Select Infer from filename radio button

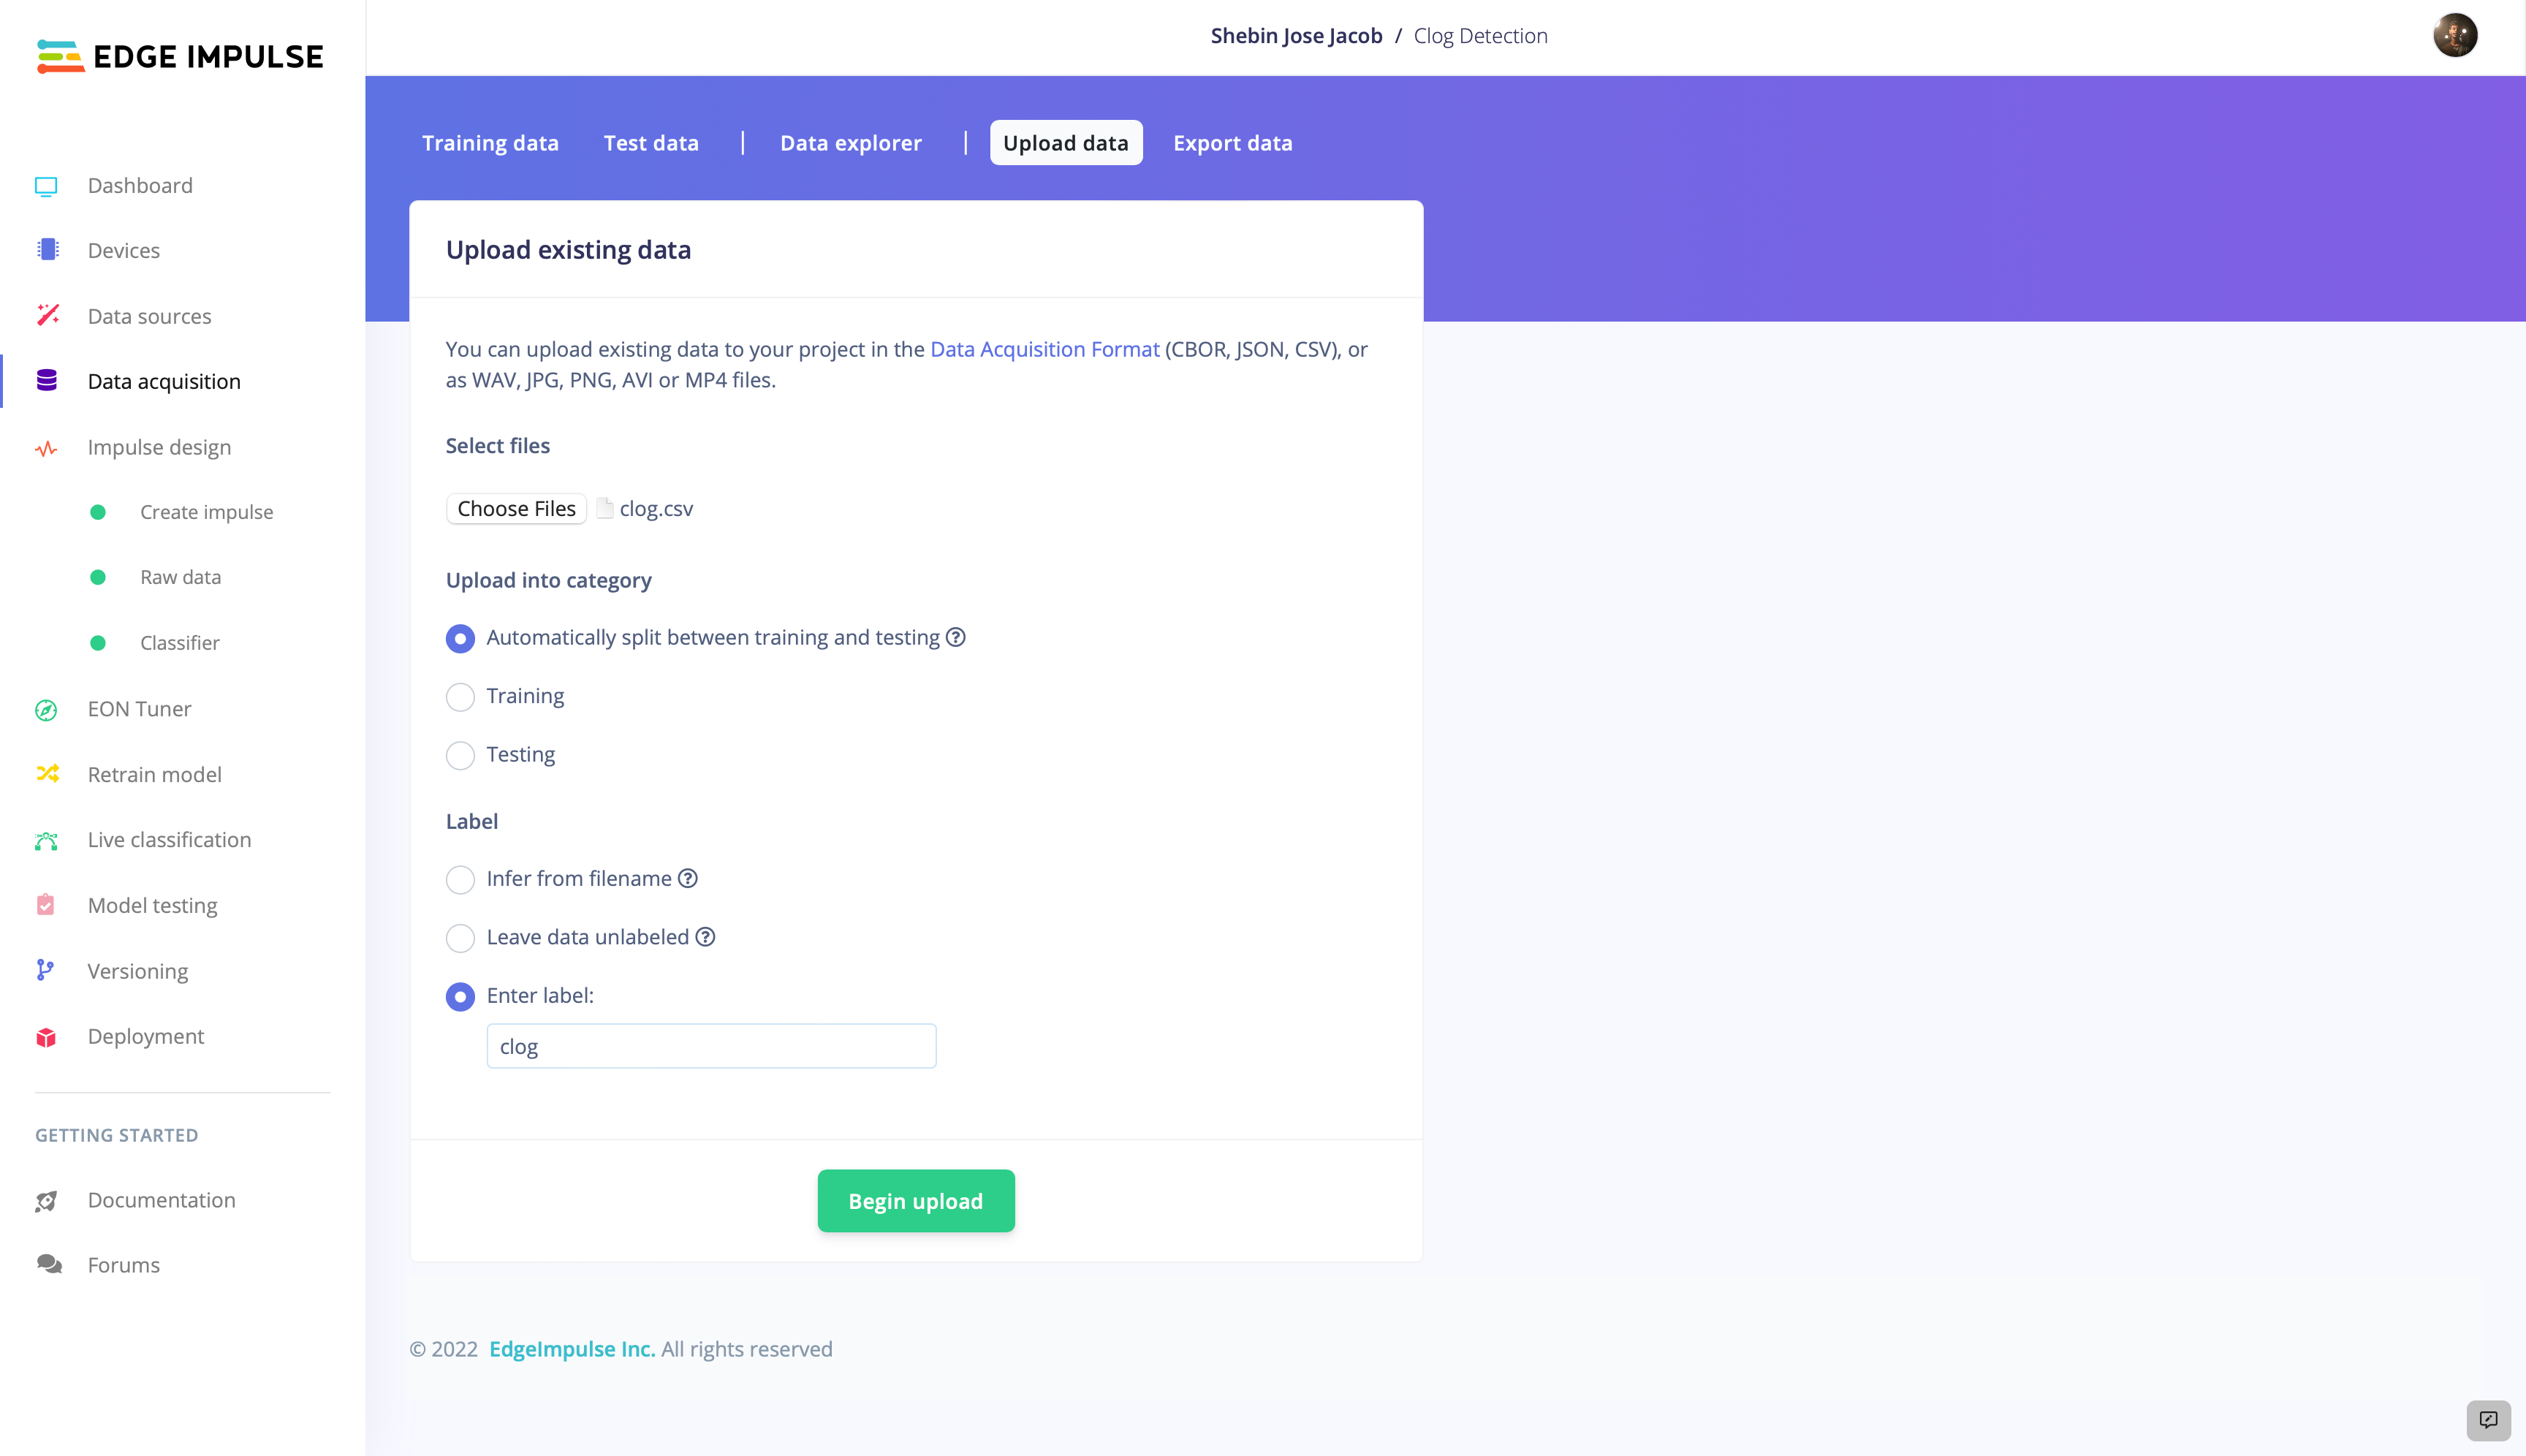(460, 880)
